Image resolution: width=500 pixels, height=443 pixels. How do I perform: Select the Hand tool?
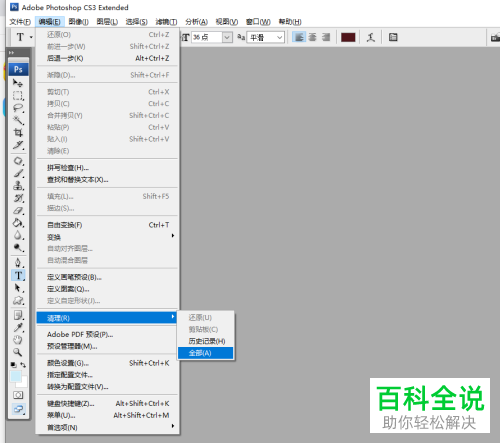18,340
